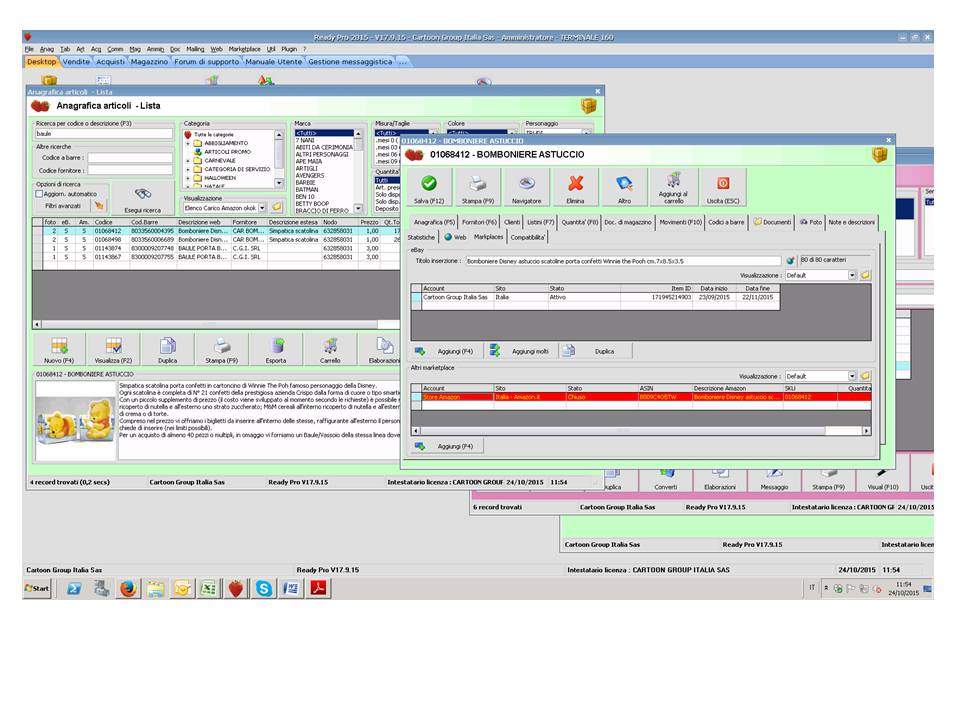Image resolution: width=960 pixels, height=720 pixels.
Task: Open the Statistiche tab
Action: point(421,237)
